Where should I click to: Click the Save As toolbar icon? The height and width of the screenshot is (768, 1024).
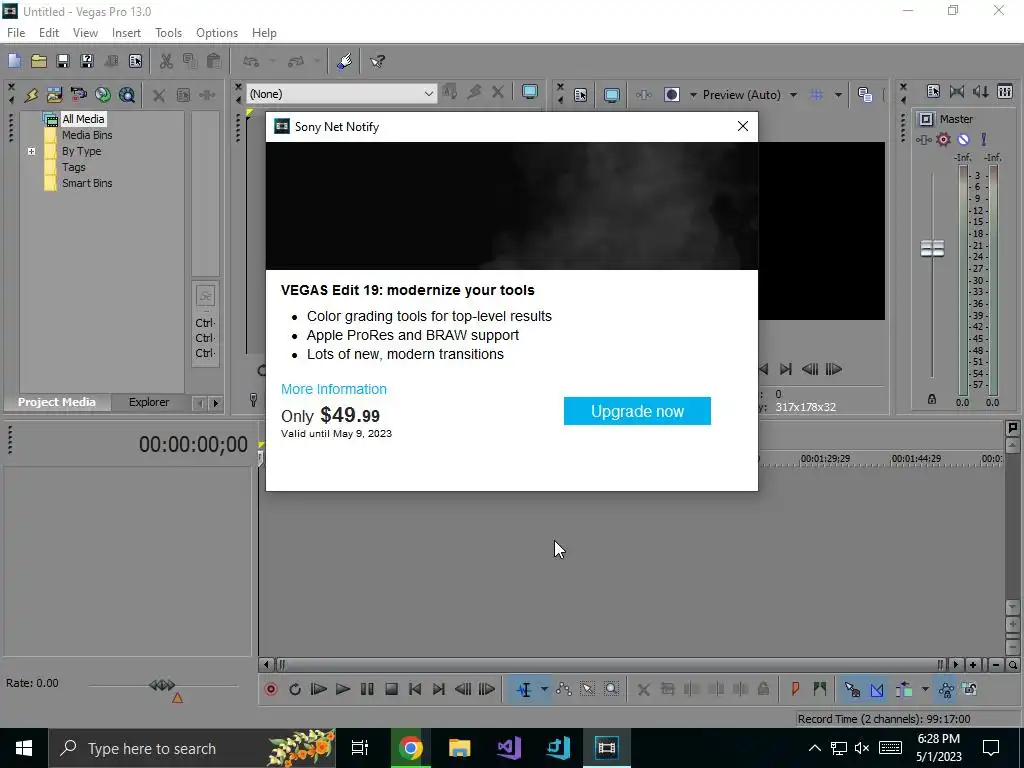[87, 61]
